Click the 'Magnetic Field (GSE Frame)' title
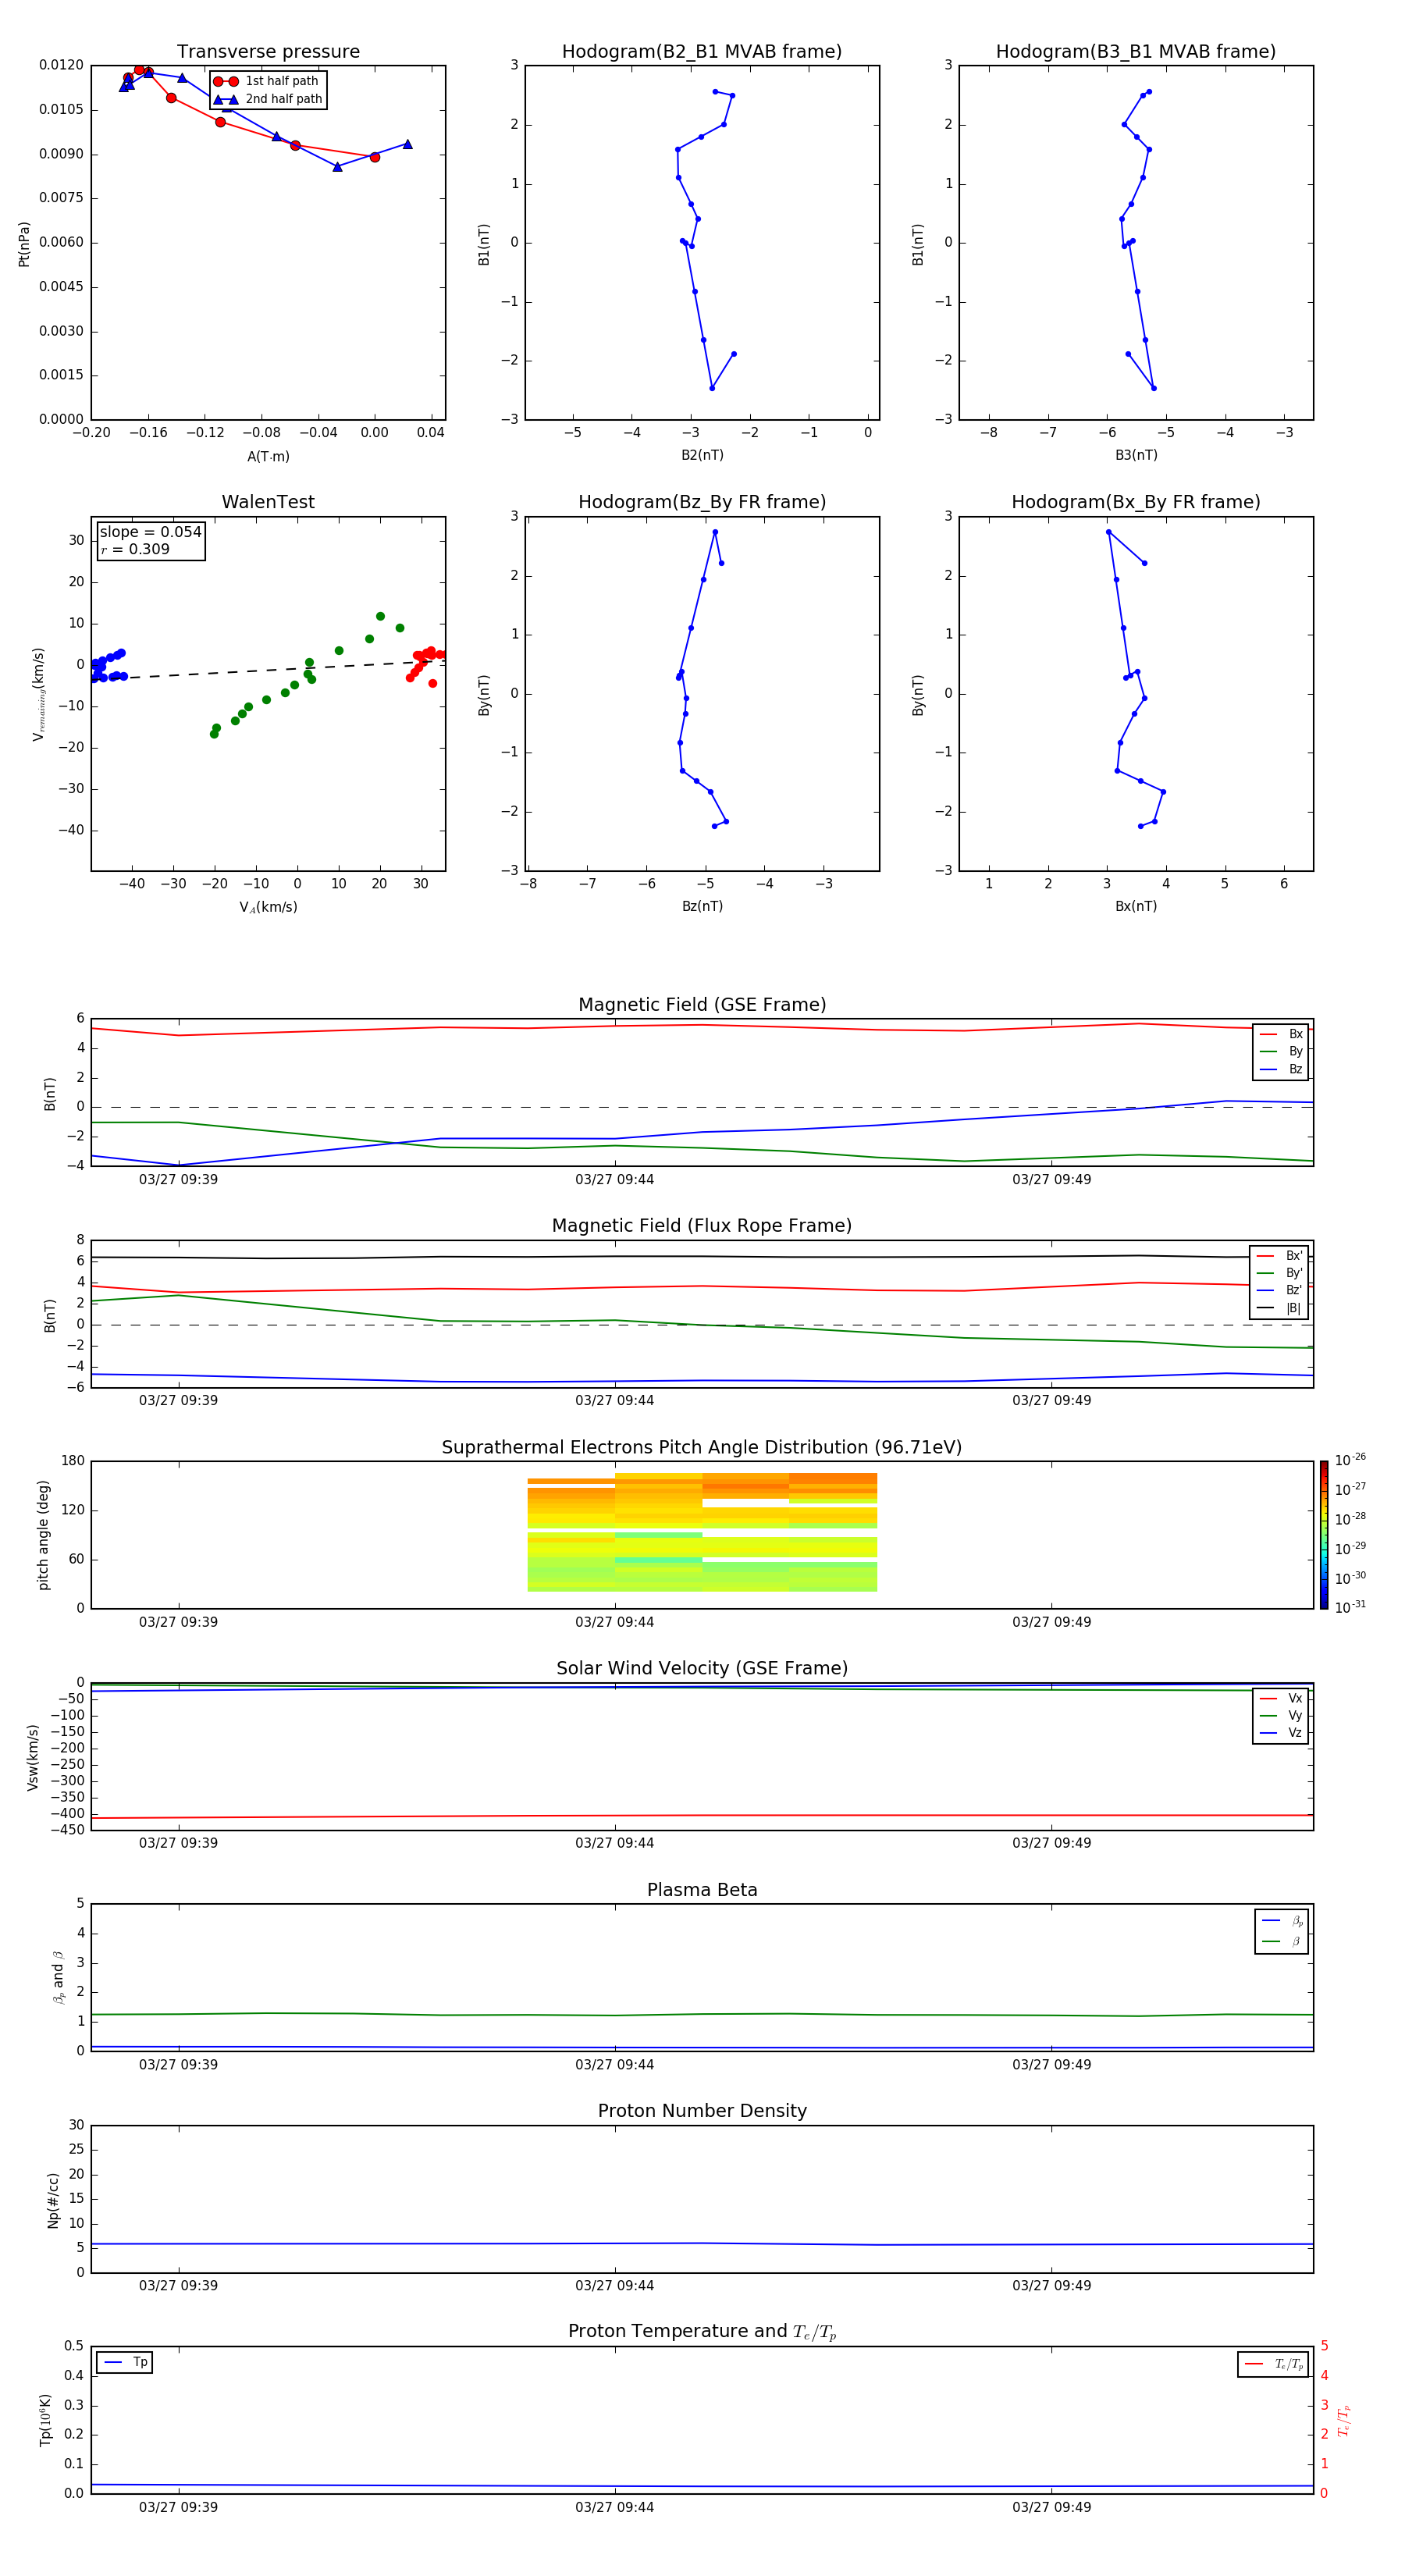Viewport: 1405px width, 2576px height. (x=702, y=1005)
